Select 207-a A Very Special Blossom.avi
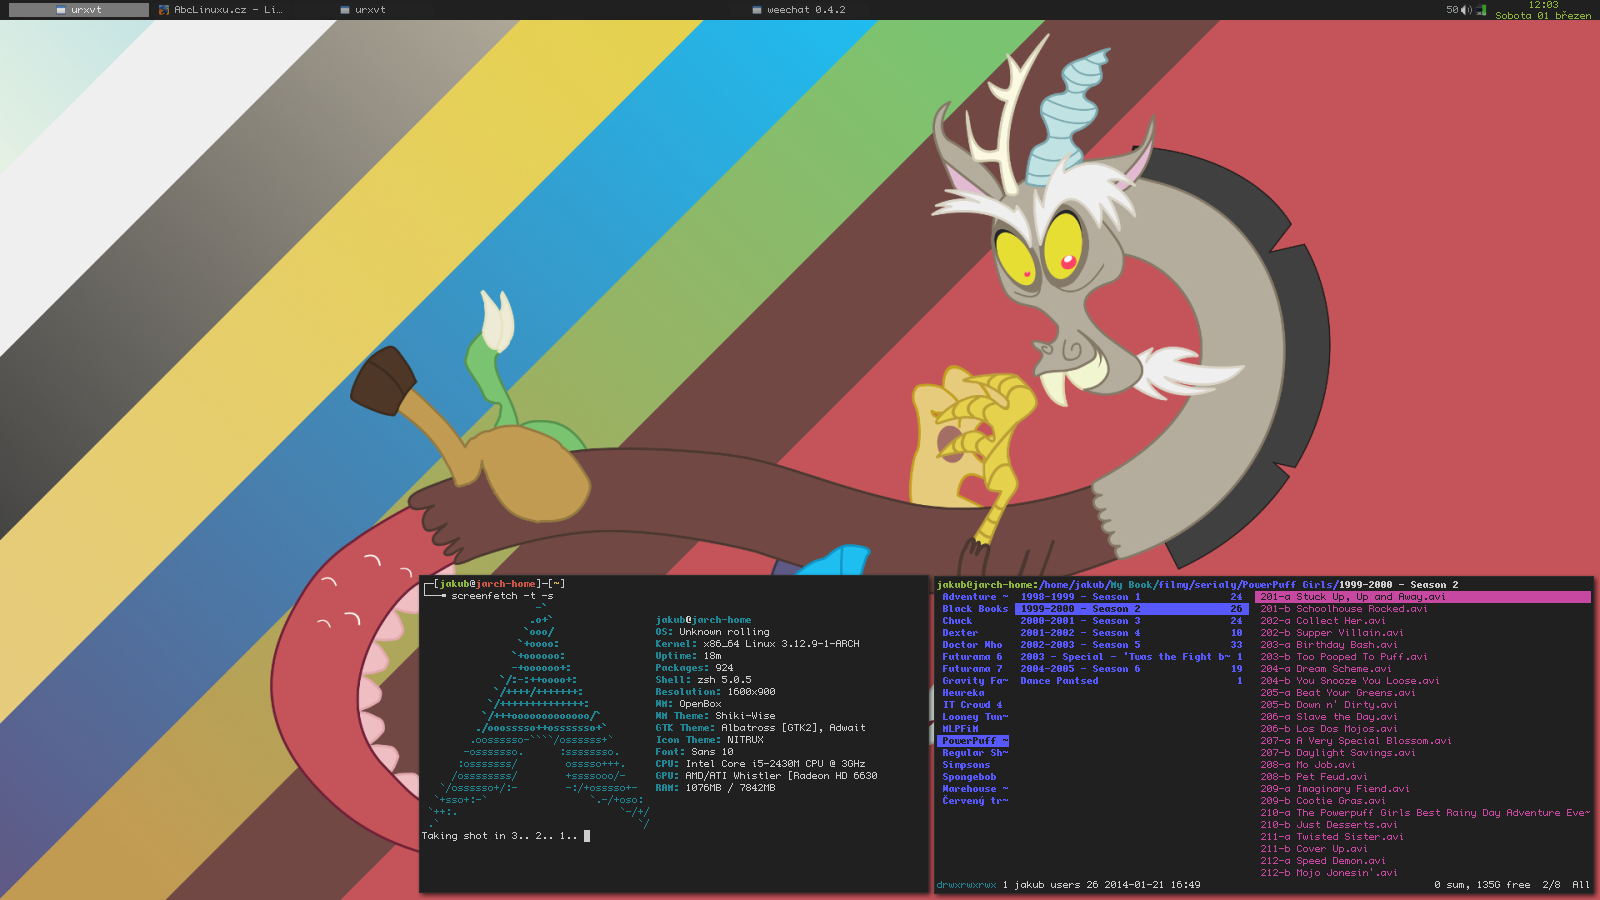Screen dimensions: 1600x900 (1355, 741)
